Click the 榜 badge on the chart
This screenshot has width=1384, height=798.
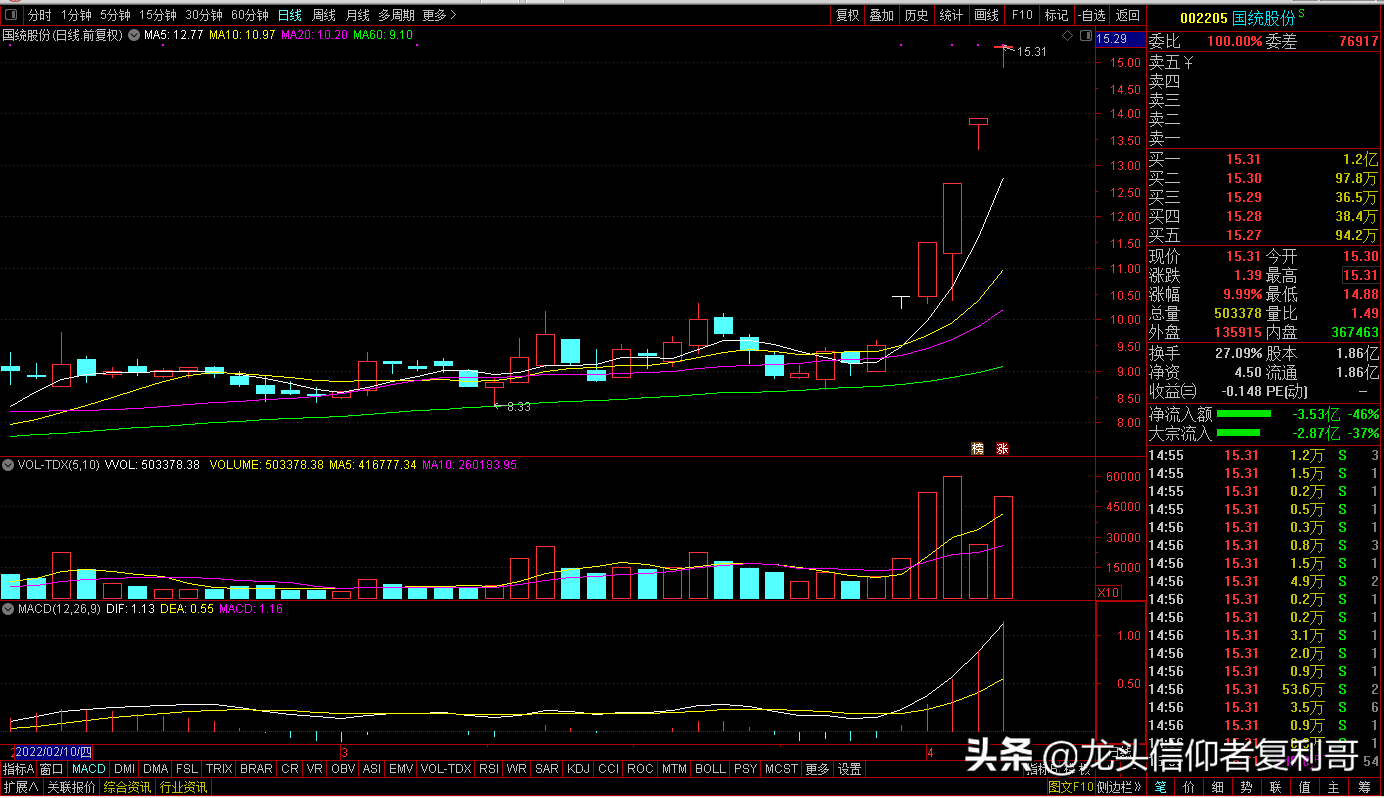click(x=977, y=448)
